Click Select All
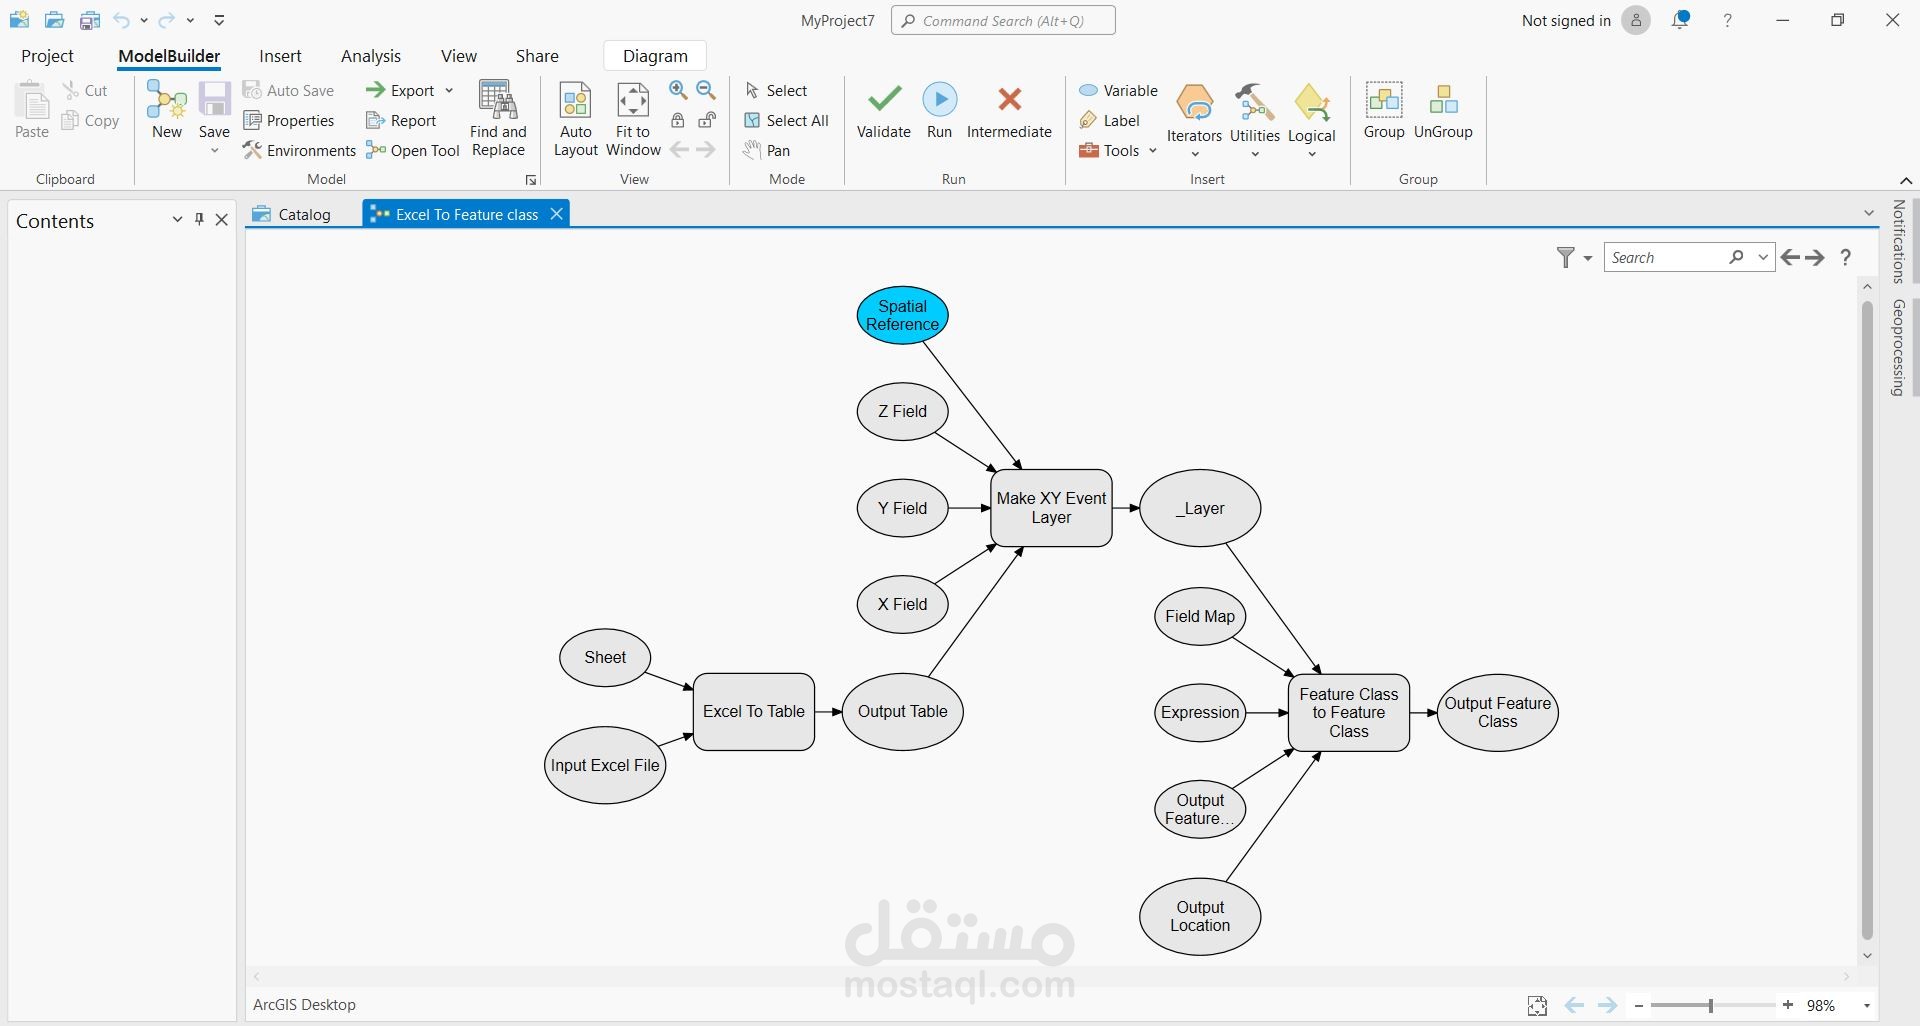 coord(786,120)
